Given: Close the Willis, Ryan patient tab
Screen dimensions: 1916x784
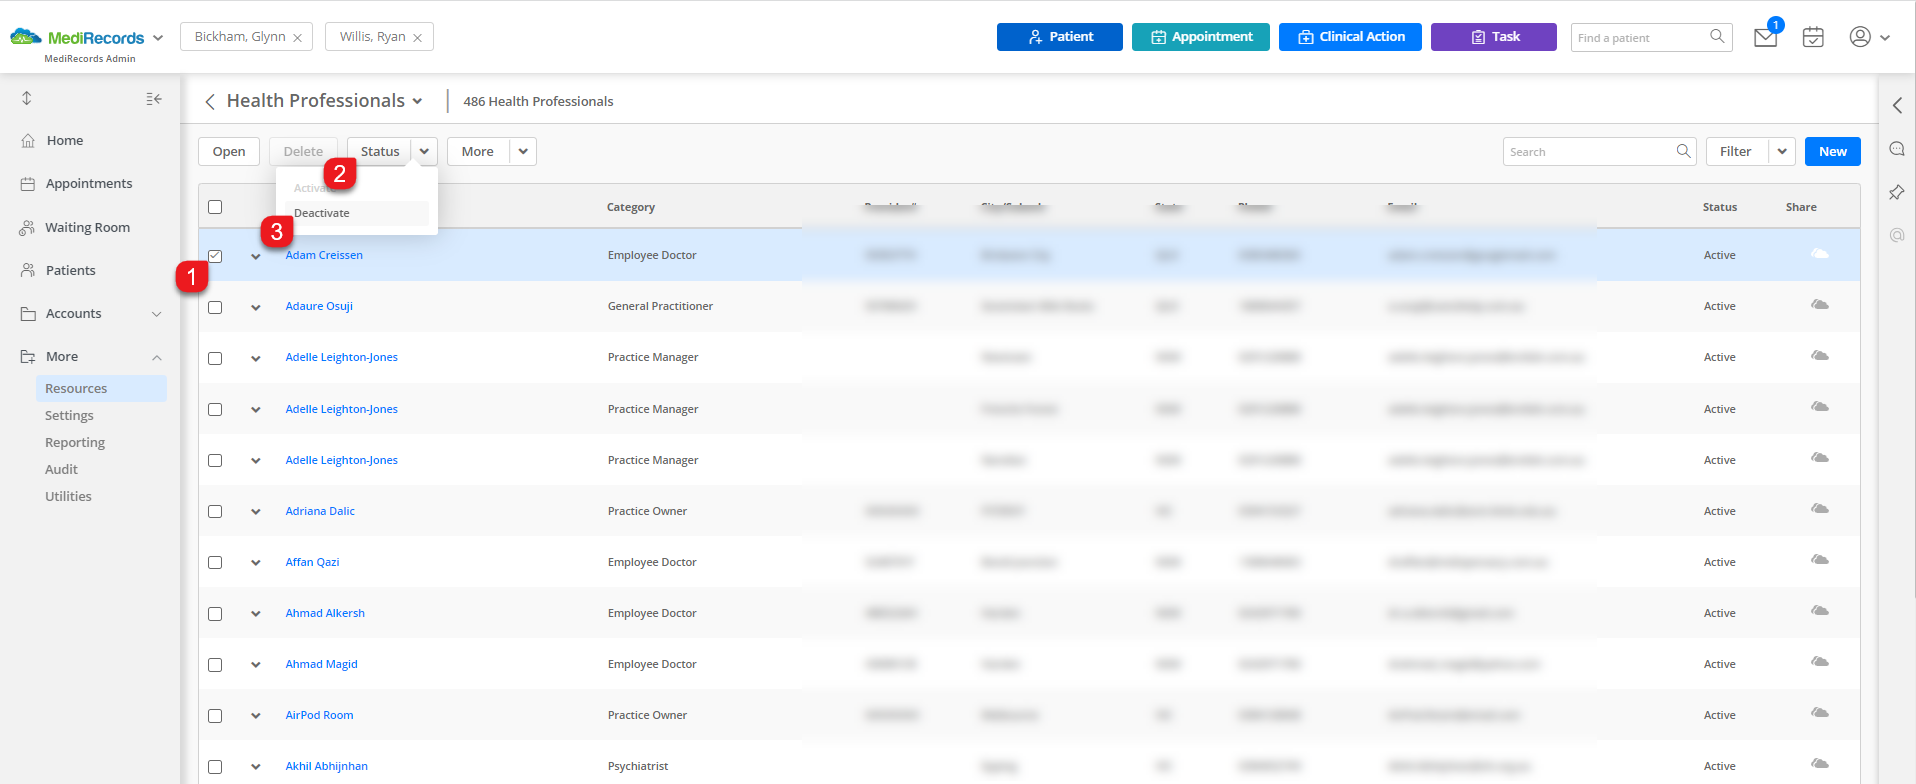Looking at the screenshot, I should (x=417, y=38).
